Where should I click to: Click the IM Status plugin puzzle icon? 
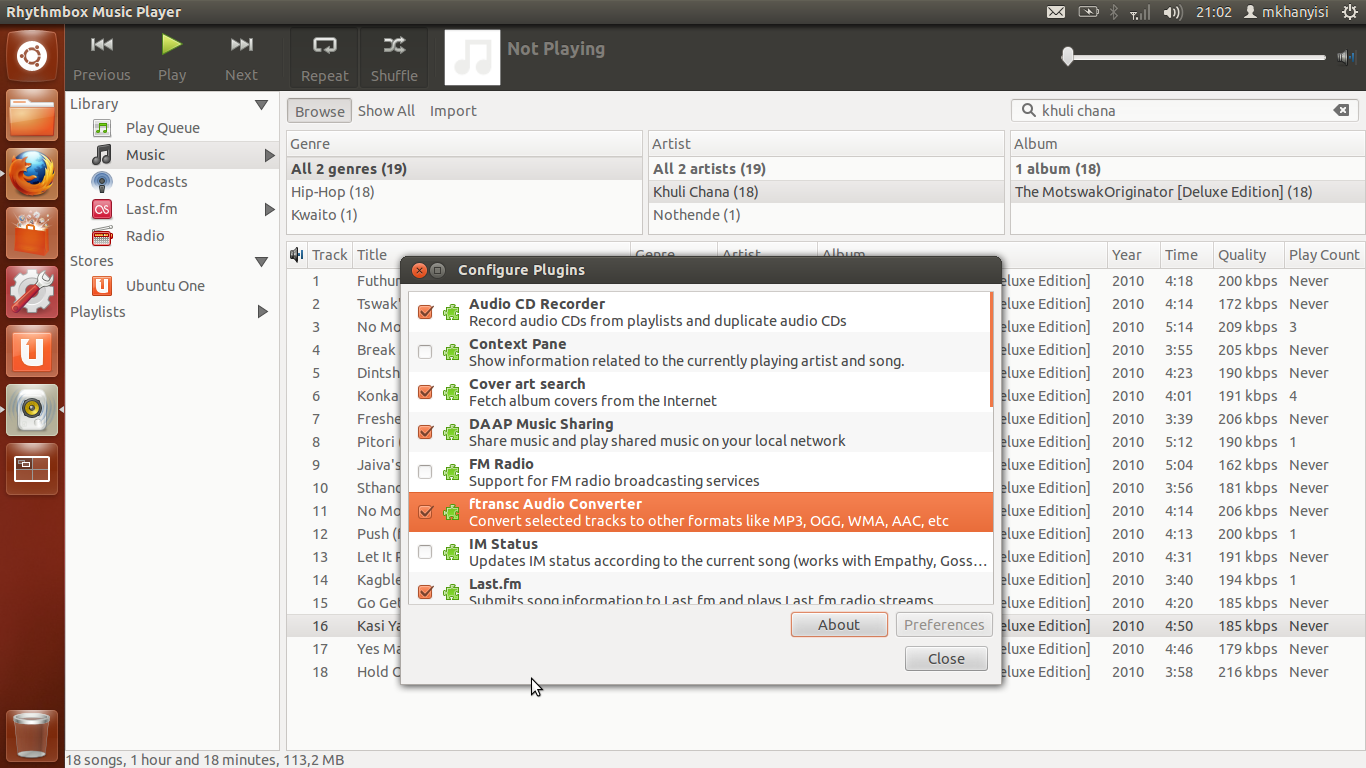point(452,552)
